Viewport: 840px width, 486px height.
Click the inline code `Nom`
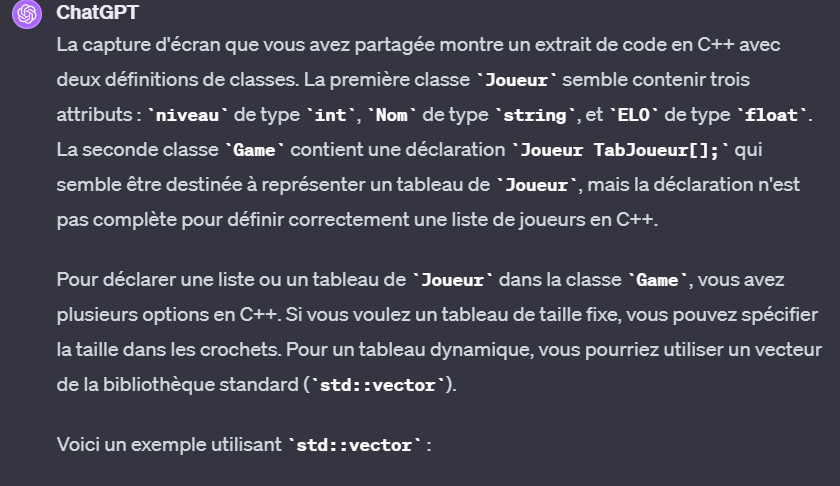[392, 115]
